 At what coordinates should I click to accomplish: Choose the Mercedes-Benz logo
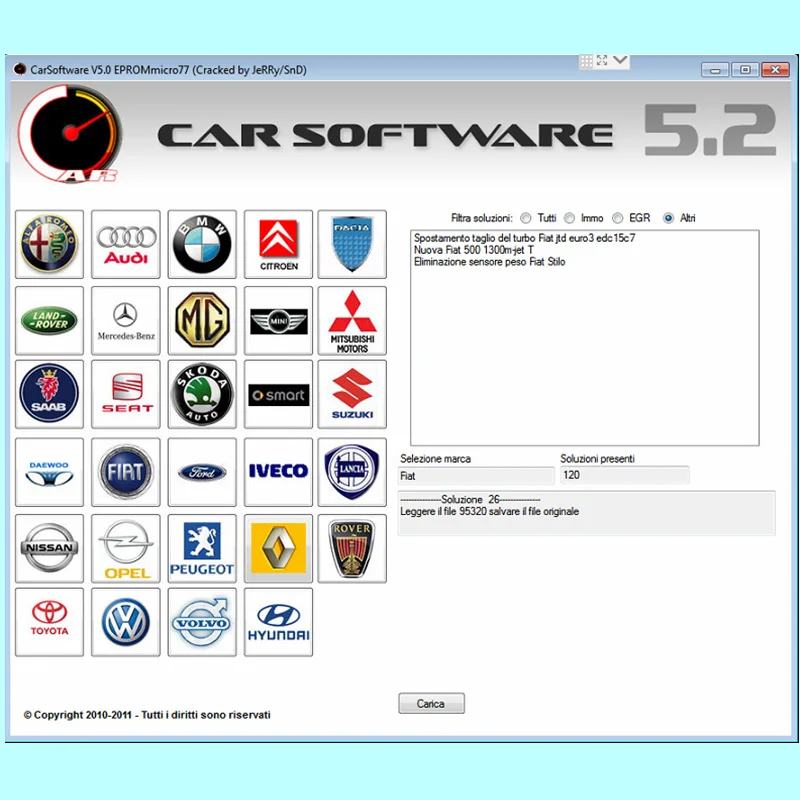click(x=126, y=320)
